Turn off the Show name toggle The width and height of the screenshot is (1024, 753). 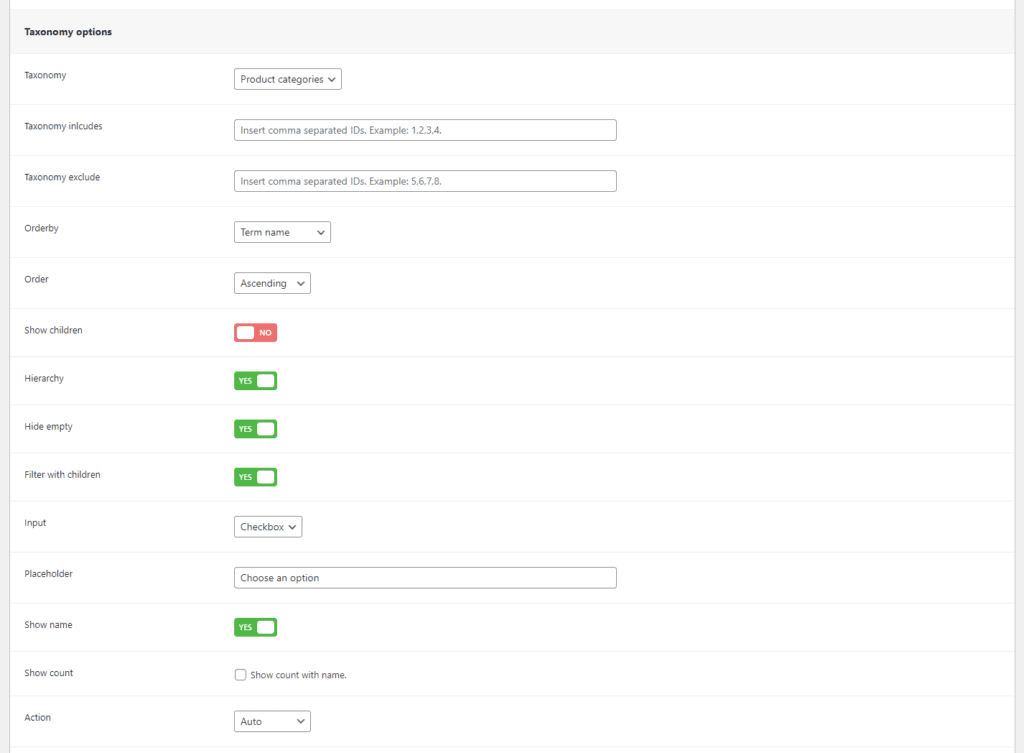pos(255,627)
